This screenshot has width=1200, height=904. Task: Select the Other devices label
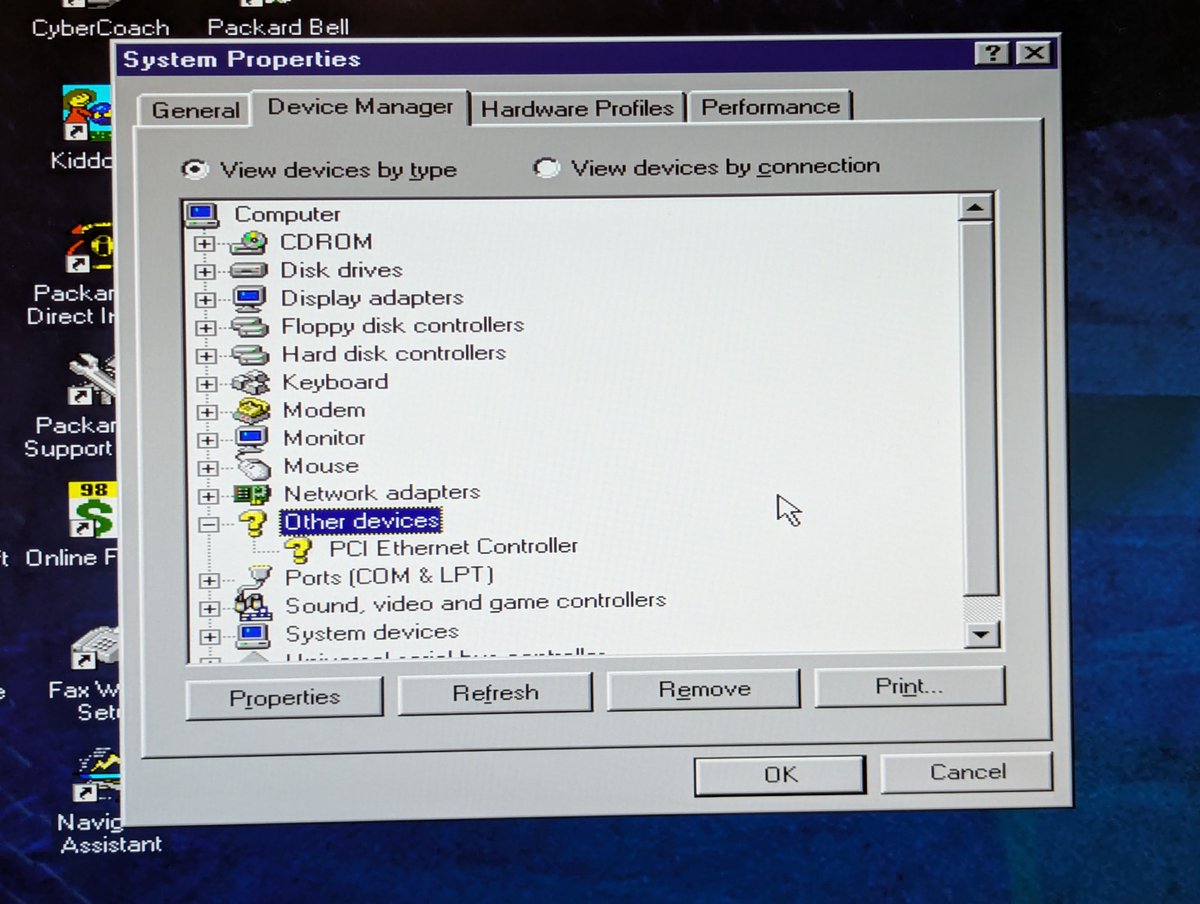point(361,521)
